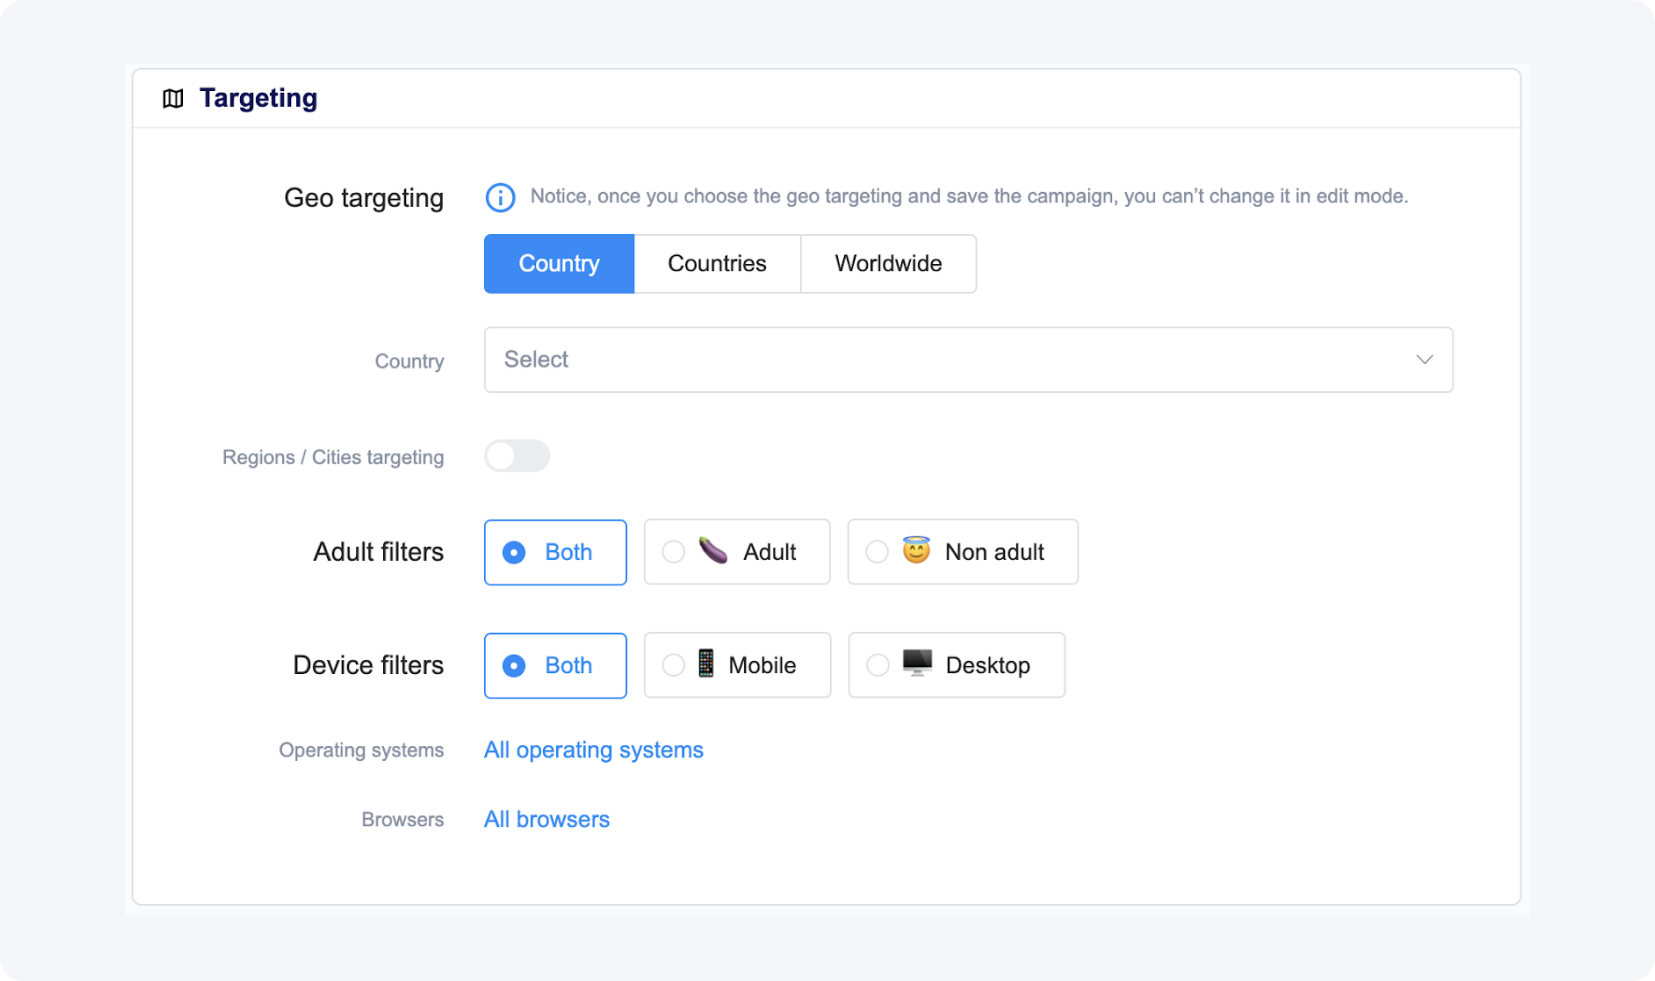The width and height of the screenshot is (1655, 981).
Task: Pick the Desktop device radio button
Action: click(878, 665)
